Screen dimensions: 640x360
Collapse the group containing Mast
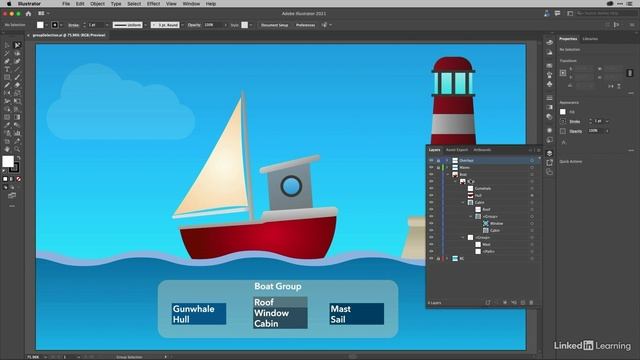(x=463, y=237)
